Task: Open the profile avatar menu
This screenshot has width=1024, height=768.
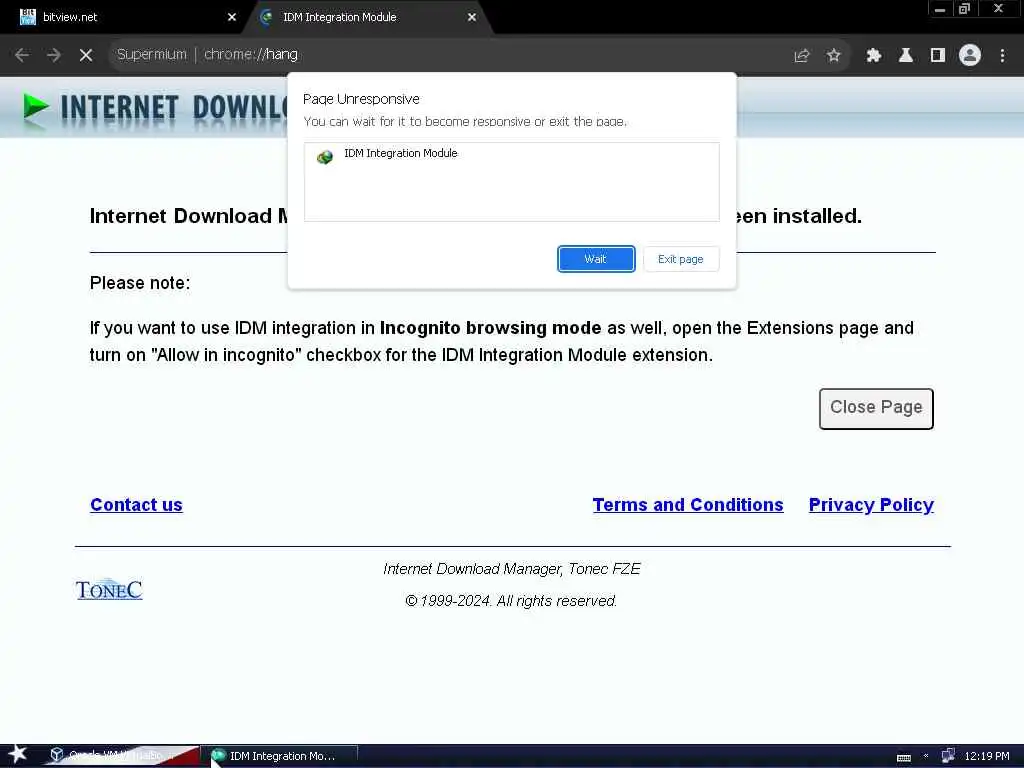Action: click(x=970, y=56)
